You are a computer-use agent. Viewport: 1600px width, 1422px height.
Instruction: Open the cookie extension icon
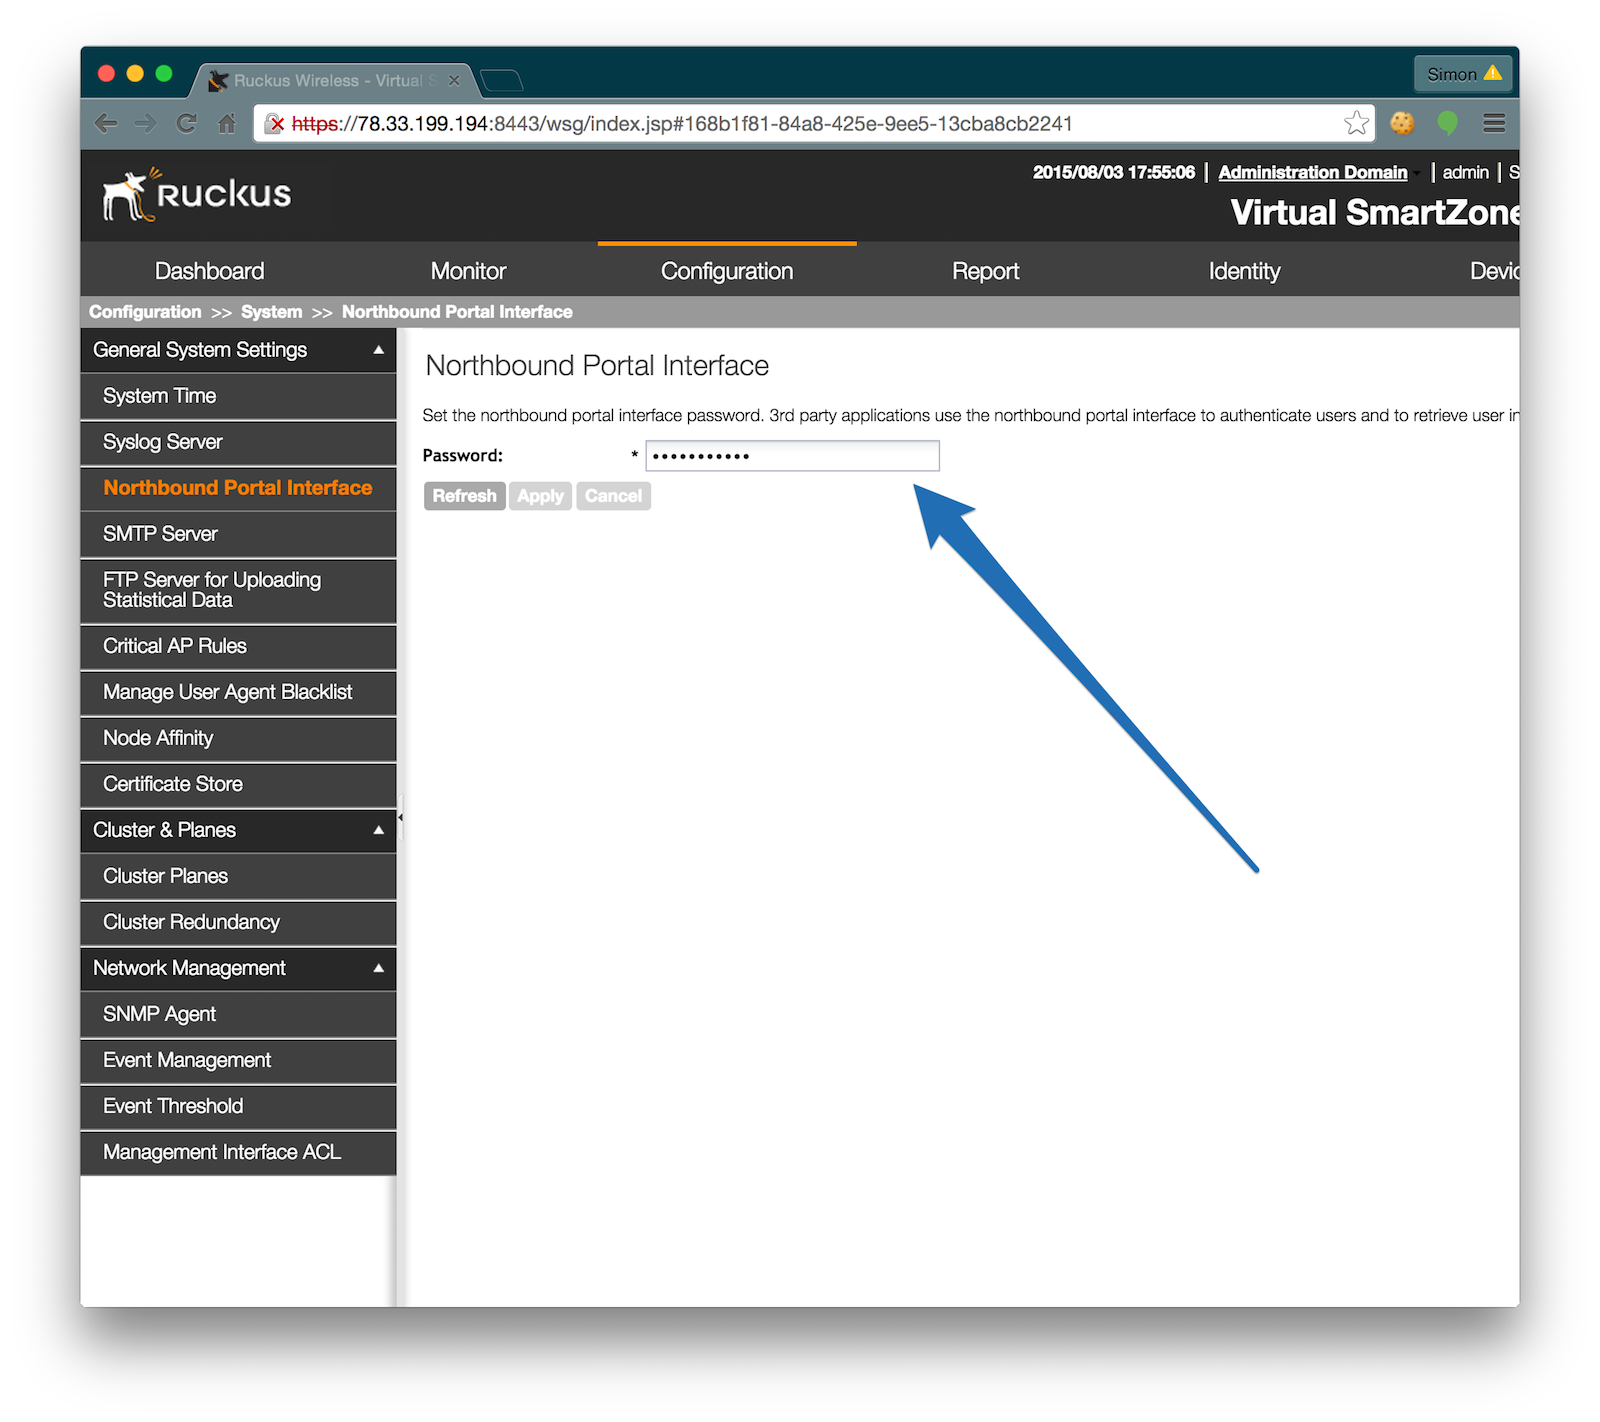[x=1402, y=123]
